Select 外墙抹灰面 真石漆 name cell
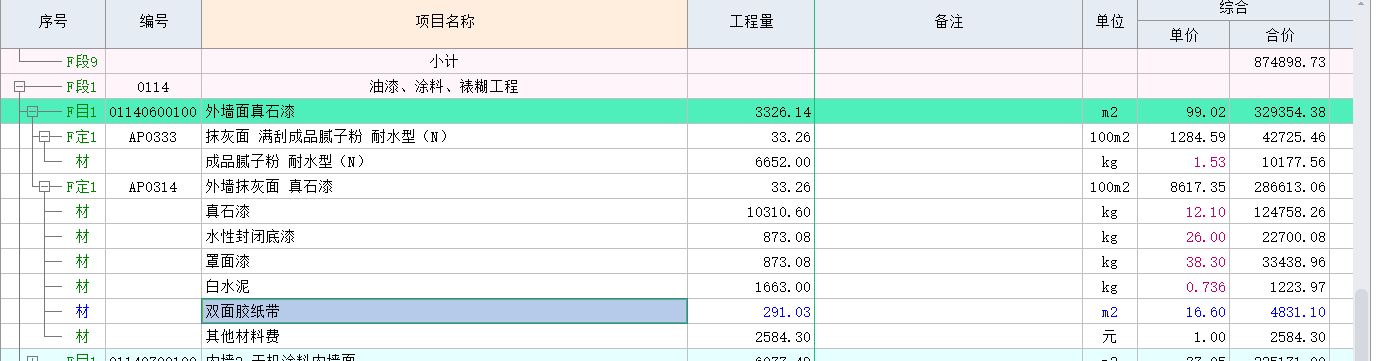 tap(445, 186)
